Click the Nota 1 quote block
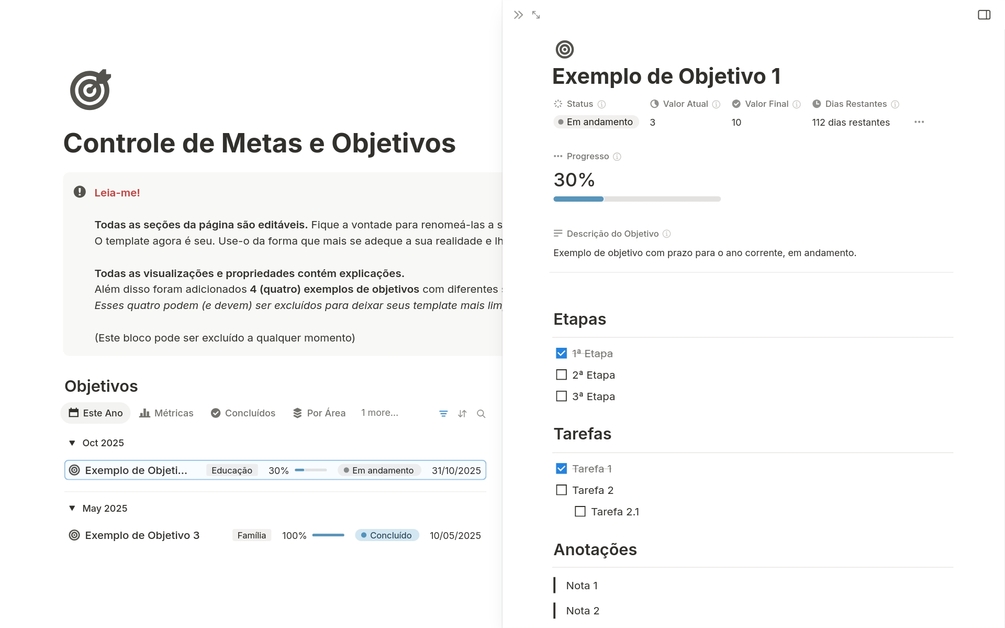Screen dimensions: 1005x628 point(582,585)
